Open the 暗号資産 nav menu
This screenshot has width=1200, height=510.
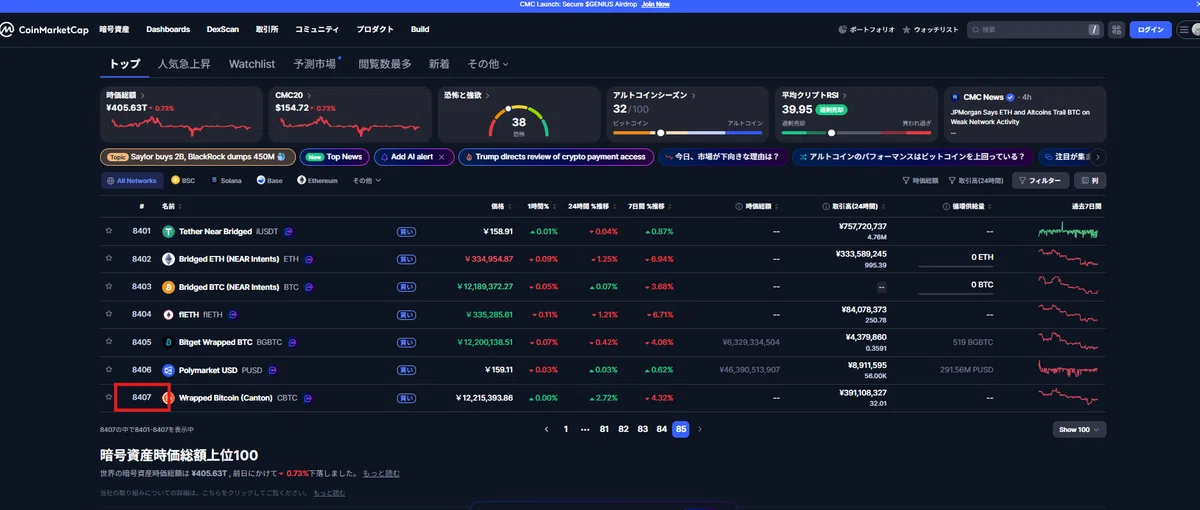(115, 30)
